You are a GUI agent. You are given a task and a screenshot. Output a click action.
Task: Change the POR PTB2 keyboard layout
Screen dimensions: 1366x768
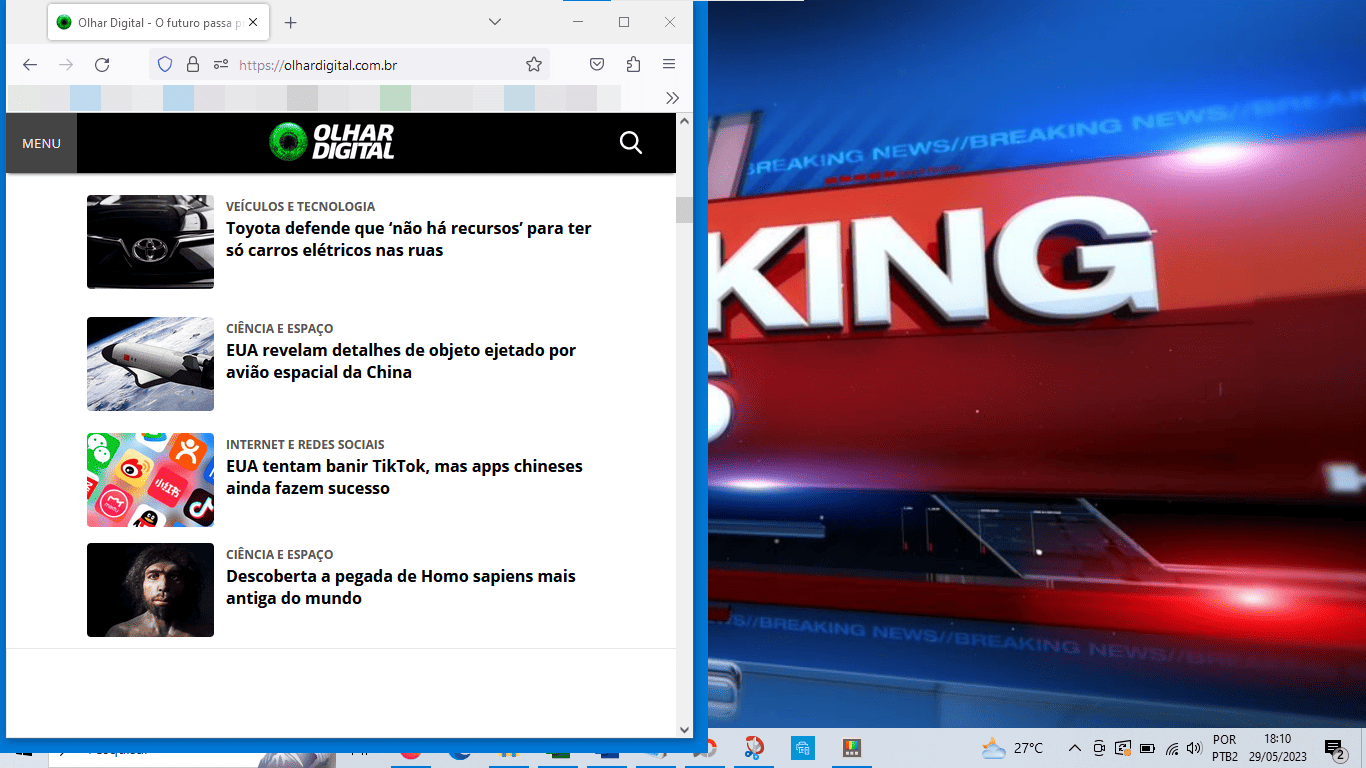click(x=1224, y=748)
